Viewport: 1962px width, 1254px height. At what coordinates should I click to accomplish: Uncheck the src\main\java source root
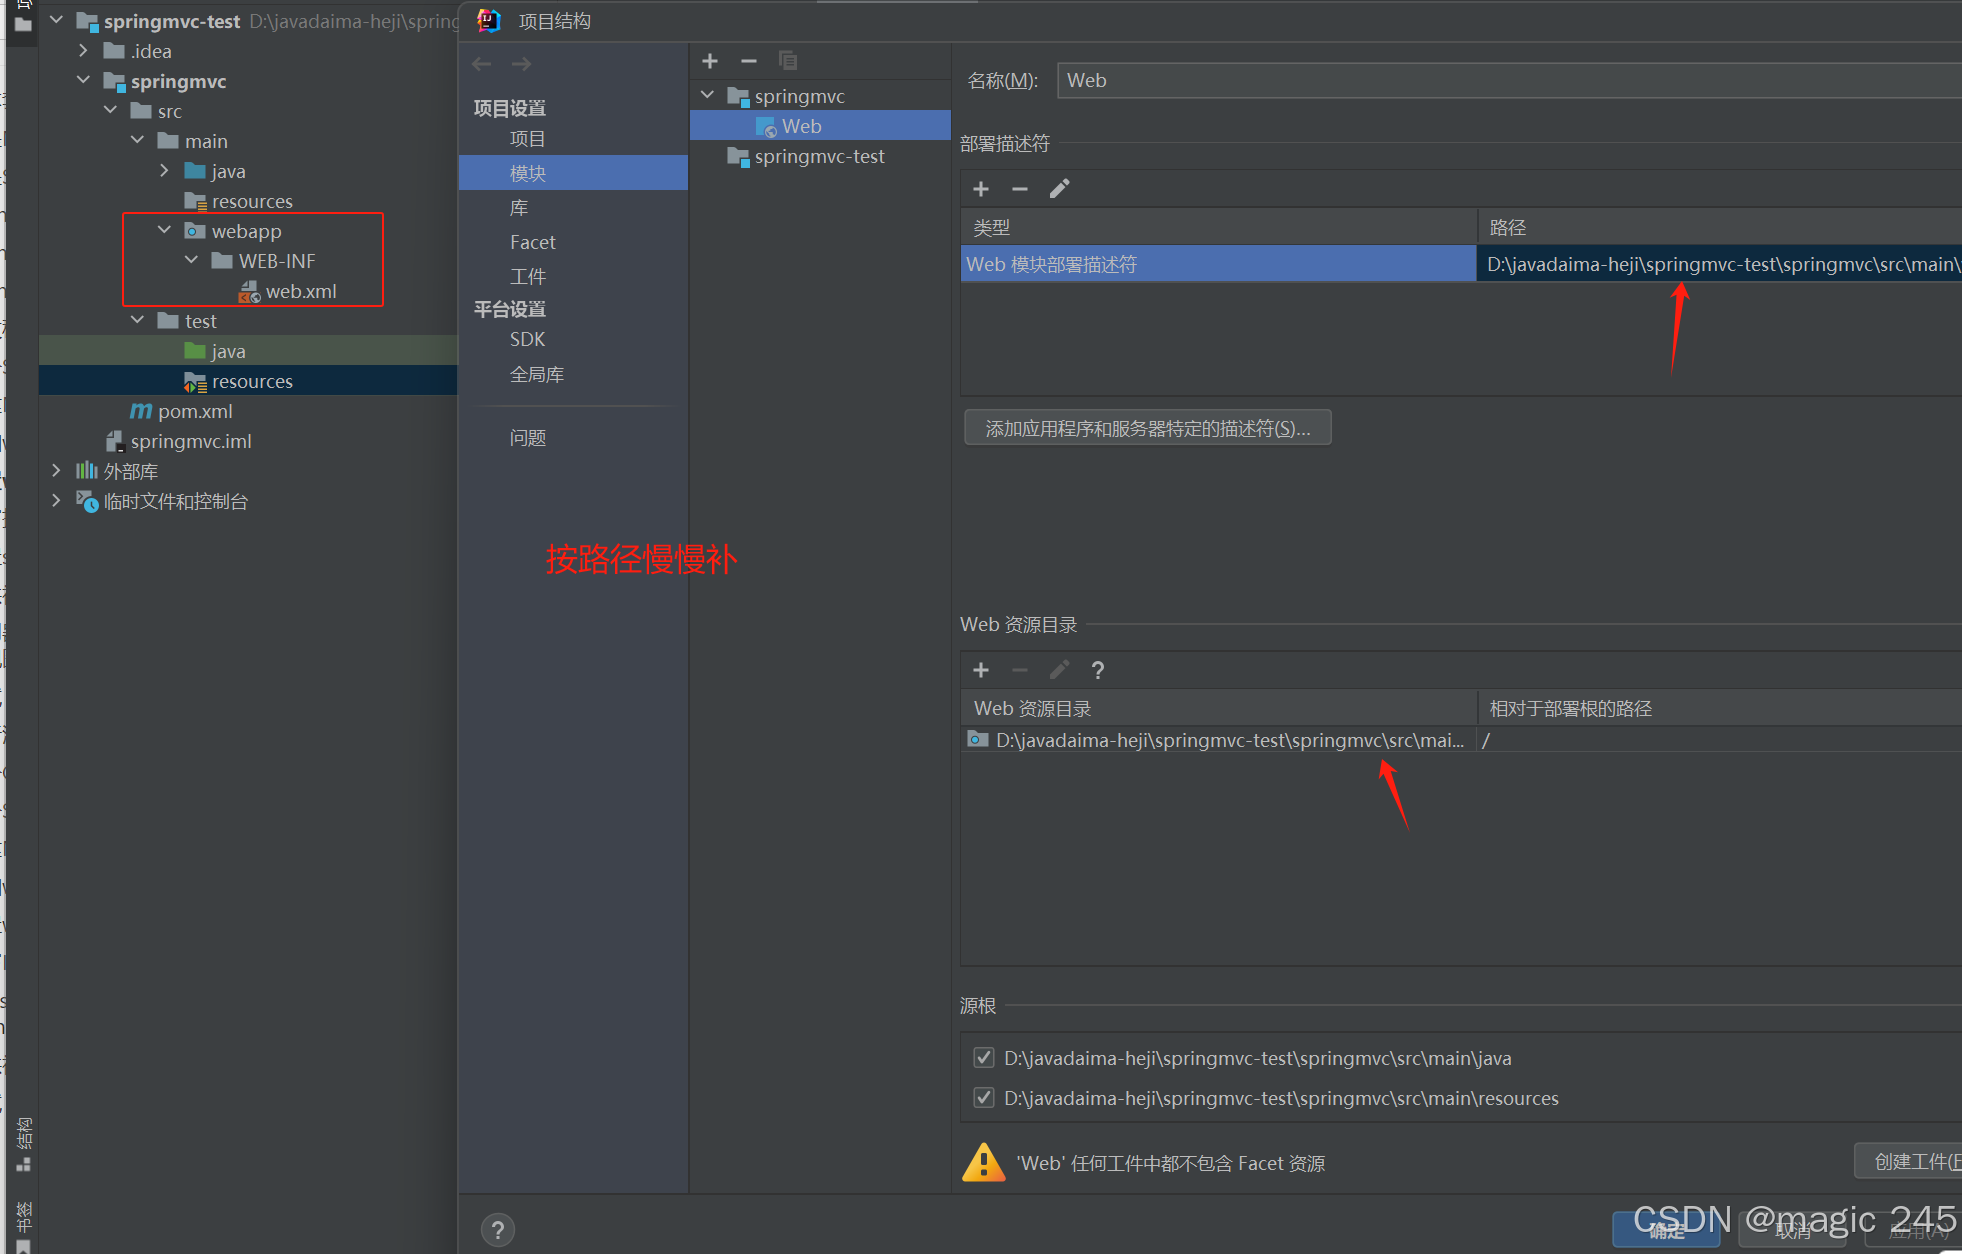984,1058
